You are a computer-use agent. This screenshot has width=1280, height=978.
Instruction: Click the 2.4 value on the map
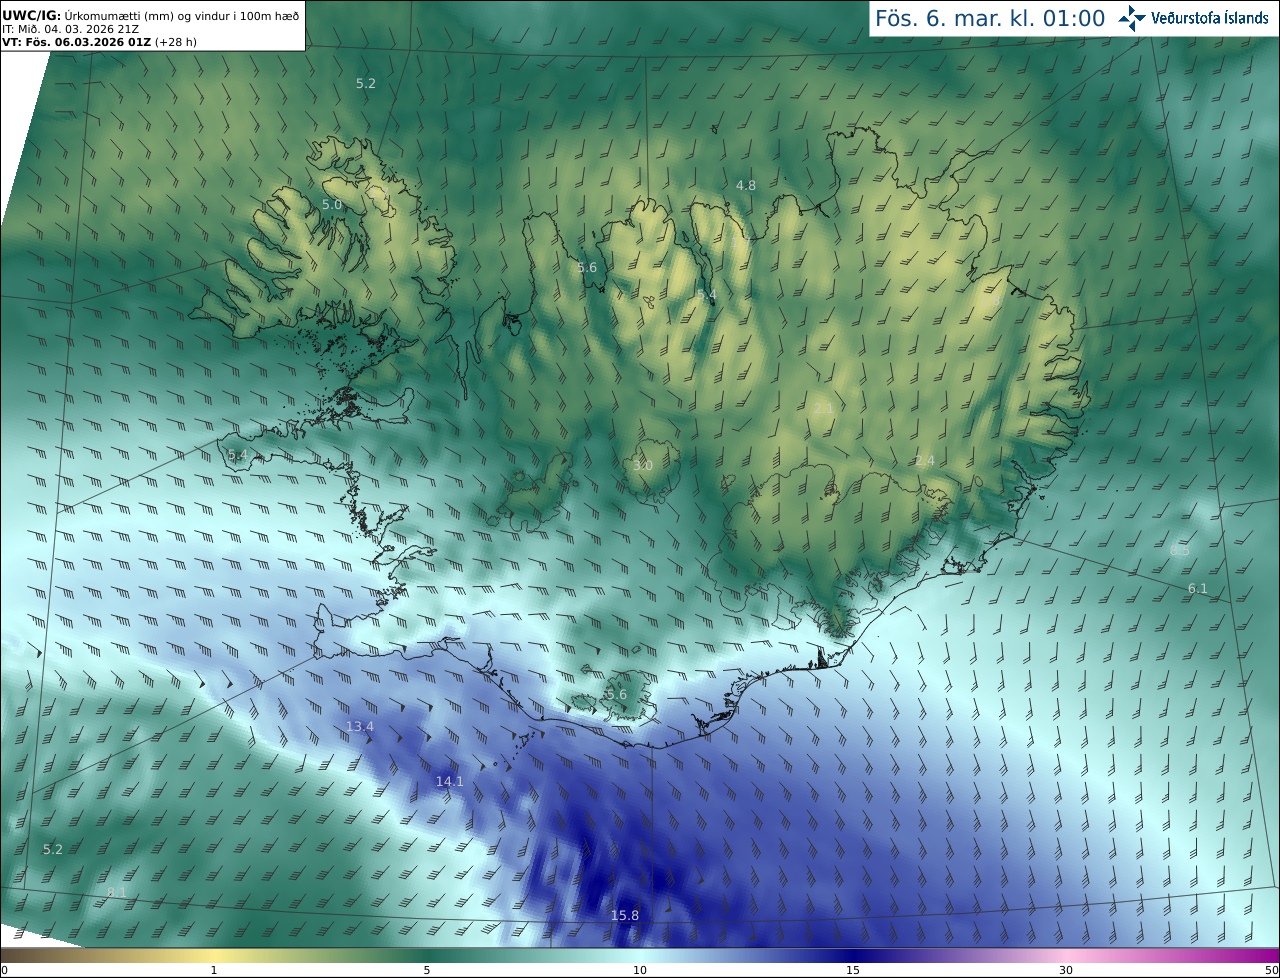[x=925, y=460]
